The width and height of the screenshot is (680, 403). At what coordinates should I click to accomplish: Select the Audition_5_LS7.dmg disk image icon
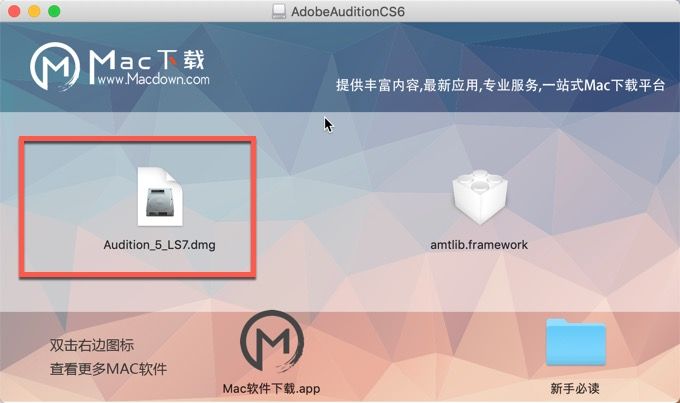tap(160, 197)
